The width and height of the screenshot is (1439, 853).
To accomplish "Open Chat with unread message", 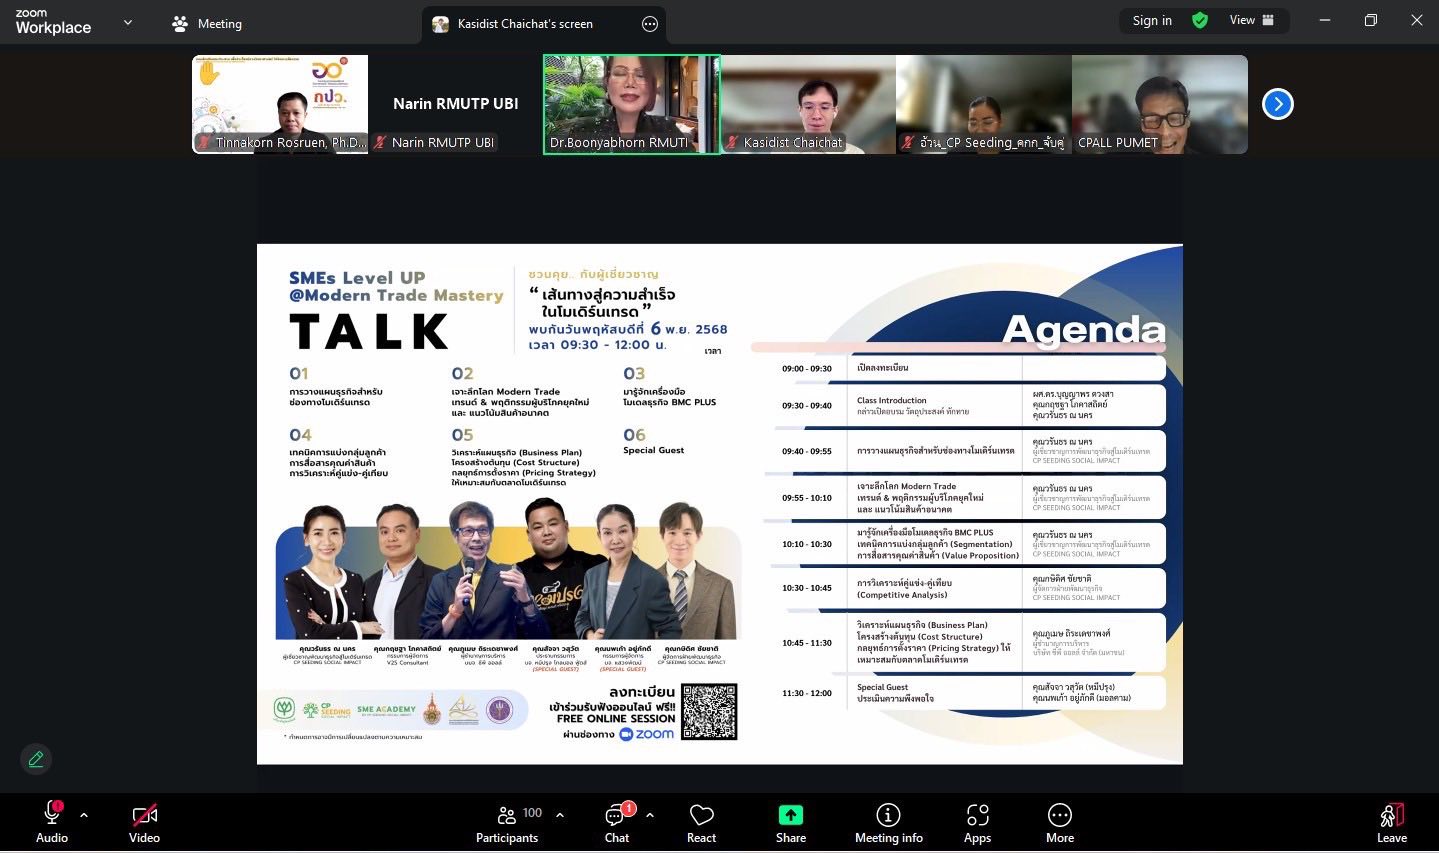I will (616, 823).
